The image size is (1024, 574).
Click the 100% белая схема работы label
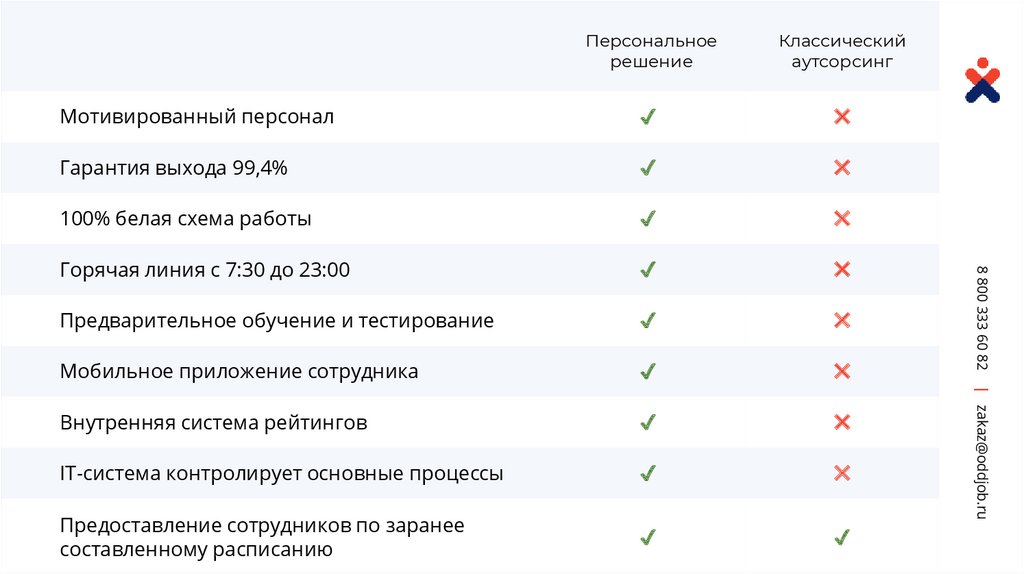click(x=186, y=218)
